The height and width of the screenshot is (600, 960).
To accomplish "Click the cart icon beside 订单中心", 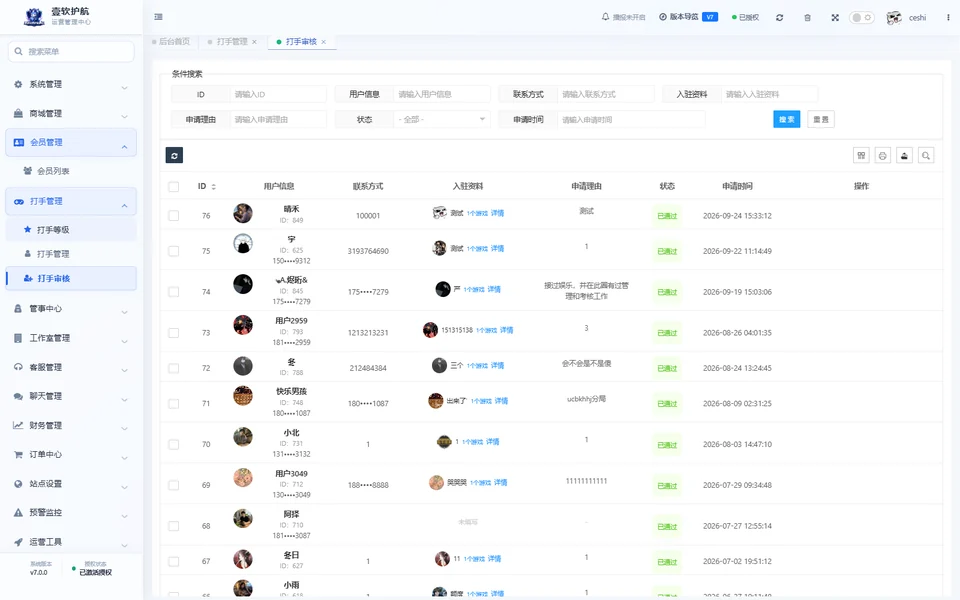I will [18, 454].
